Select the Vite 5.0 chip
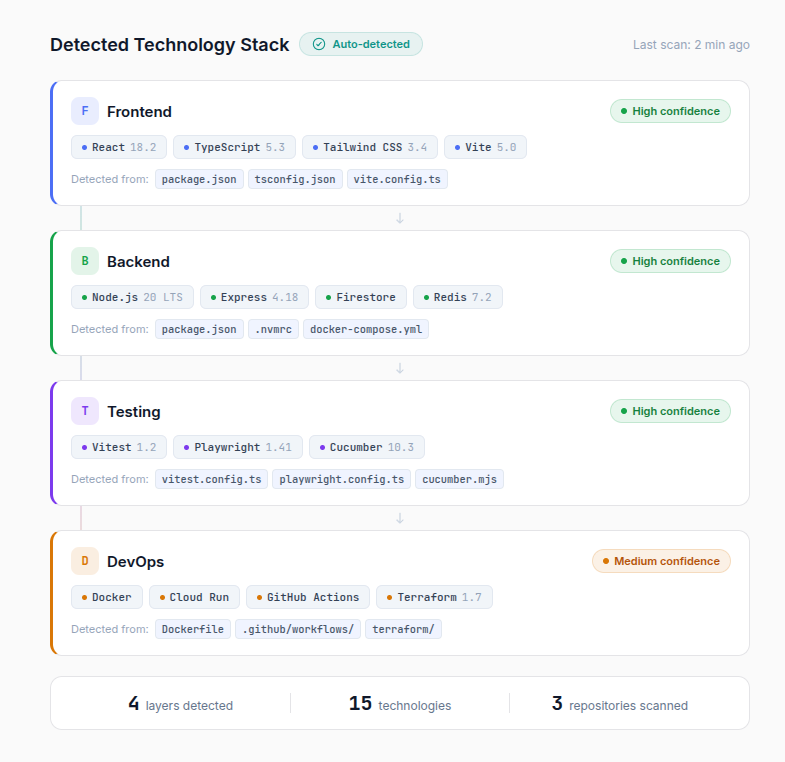The image size is (785, 762). pos(485,147)
